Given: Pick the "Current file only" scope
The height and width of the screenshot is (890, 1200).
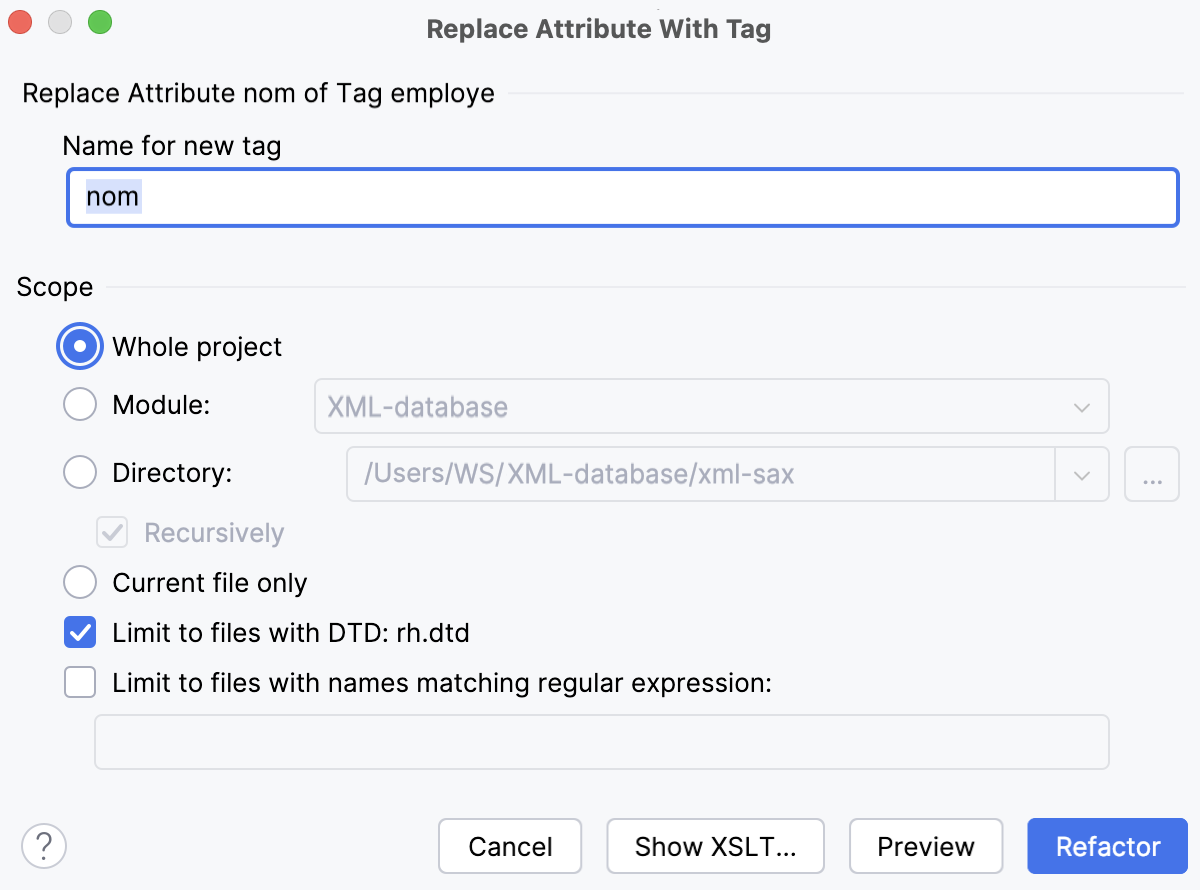Looking at the screenshot, I should tap(79, 582).
